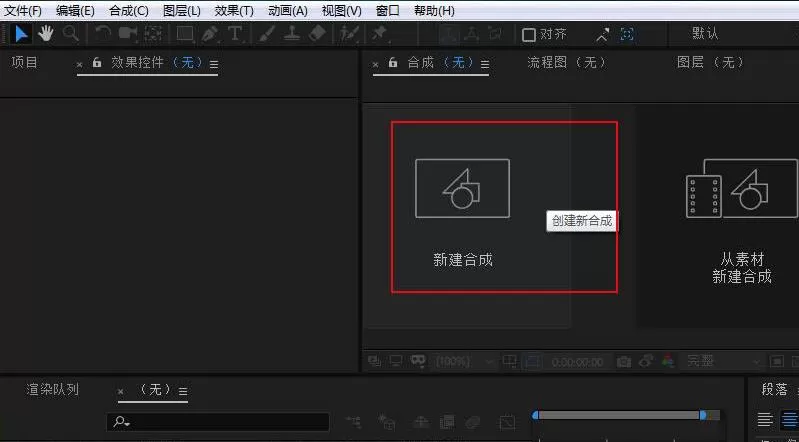Select the Clone Stamp tool
This screenshot has height=442, width=799.
coord(291,34)
